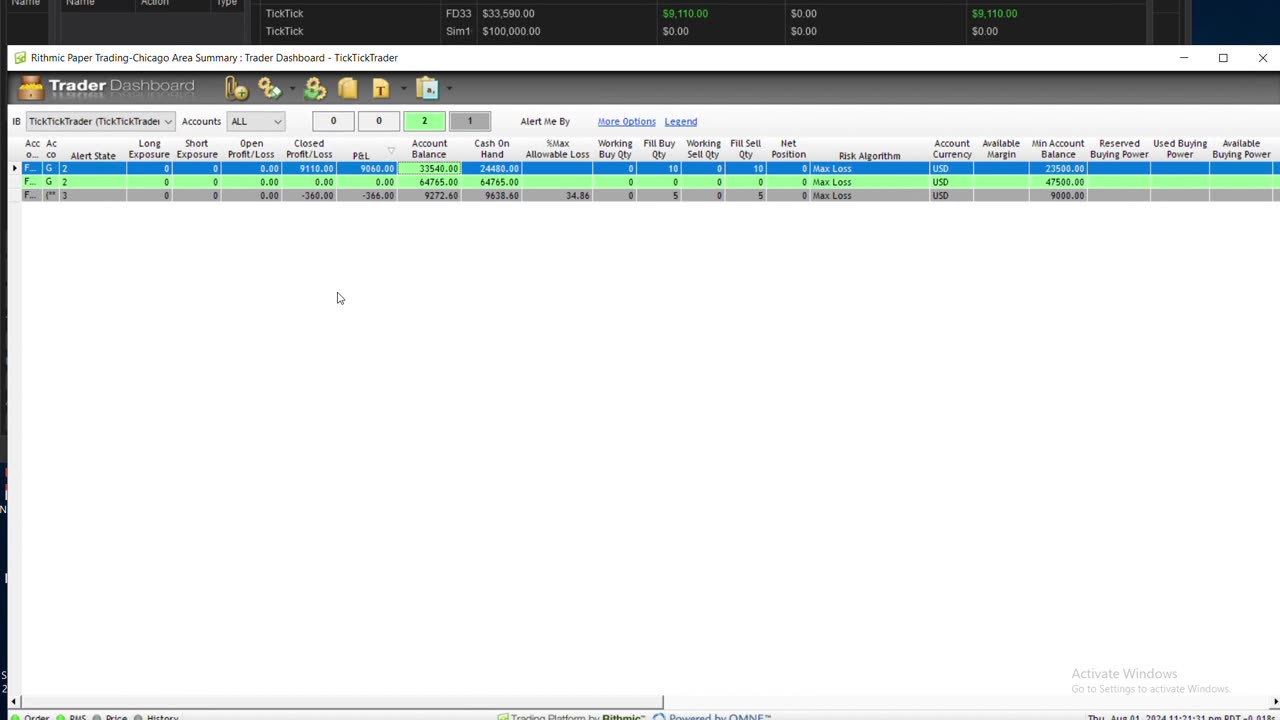Click the Available Margin column header
The image size is (1280, 720).
point(1001,149)
